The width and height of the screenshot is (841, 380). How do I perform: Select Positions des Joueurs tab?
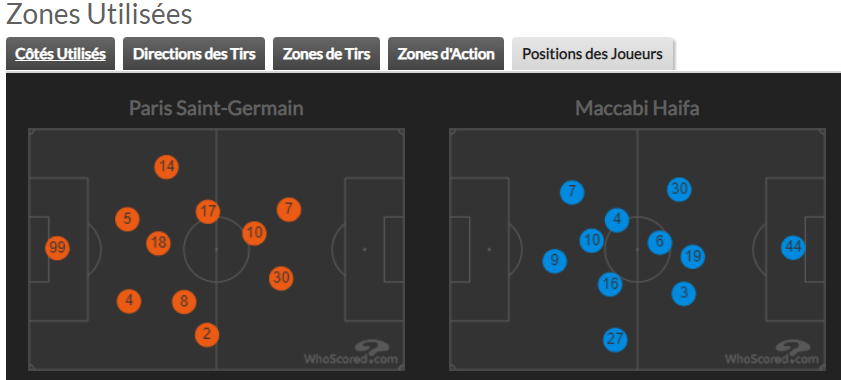pos(593,54)
